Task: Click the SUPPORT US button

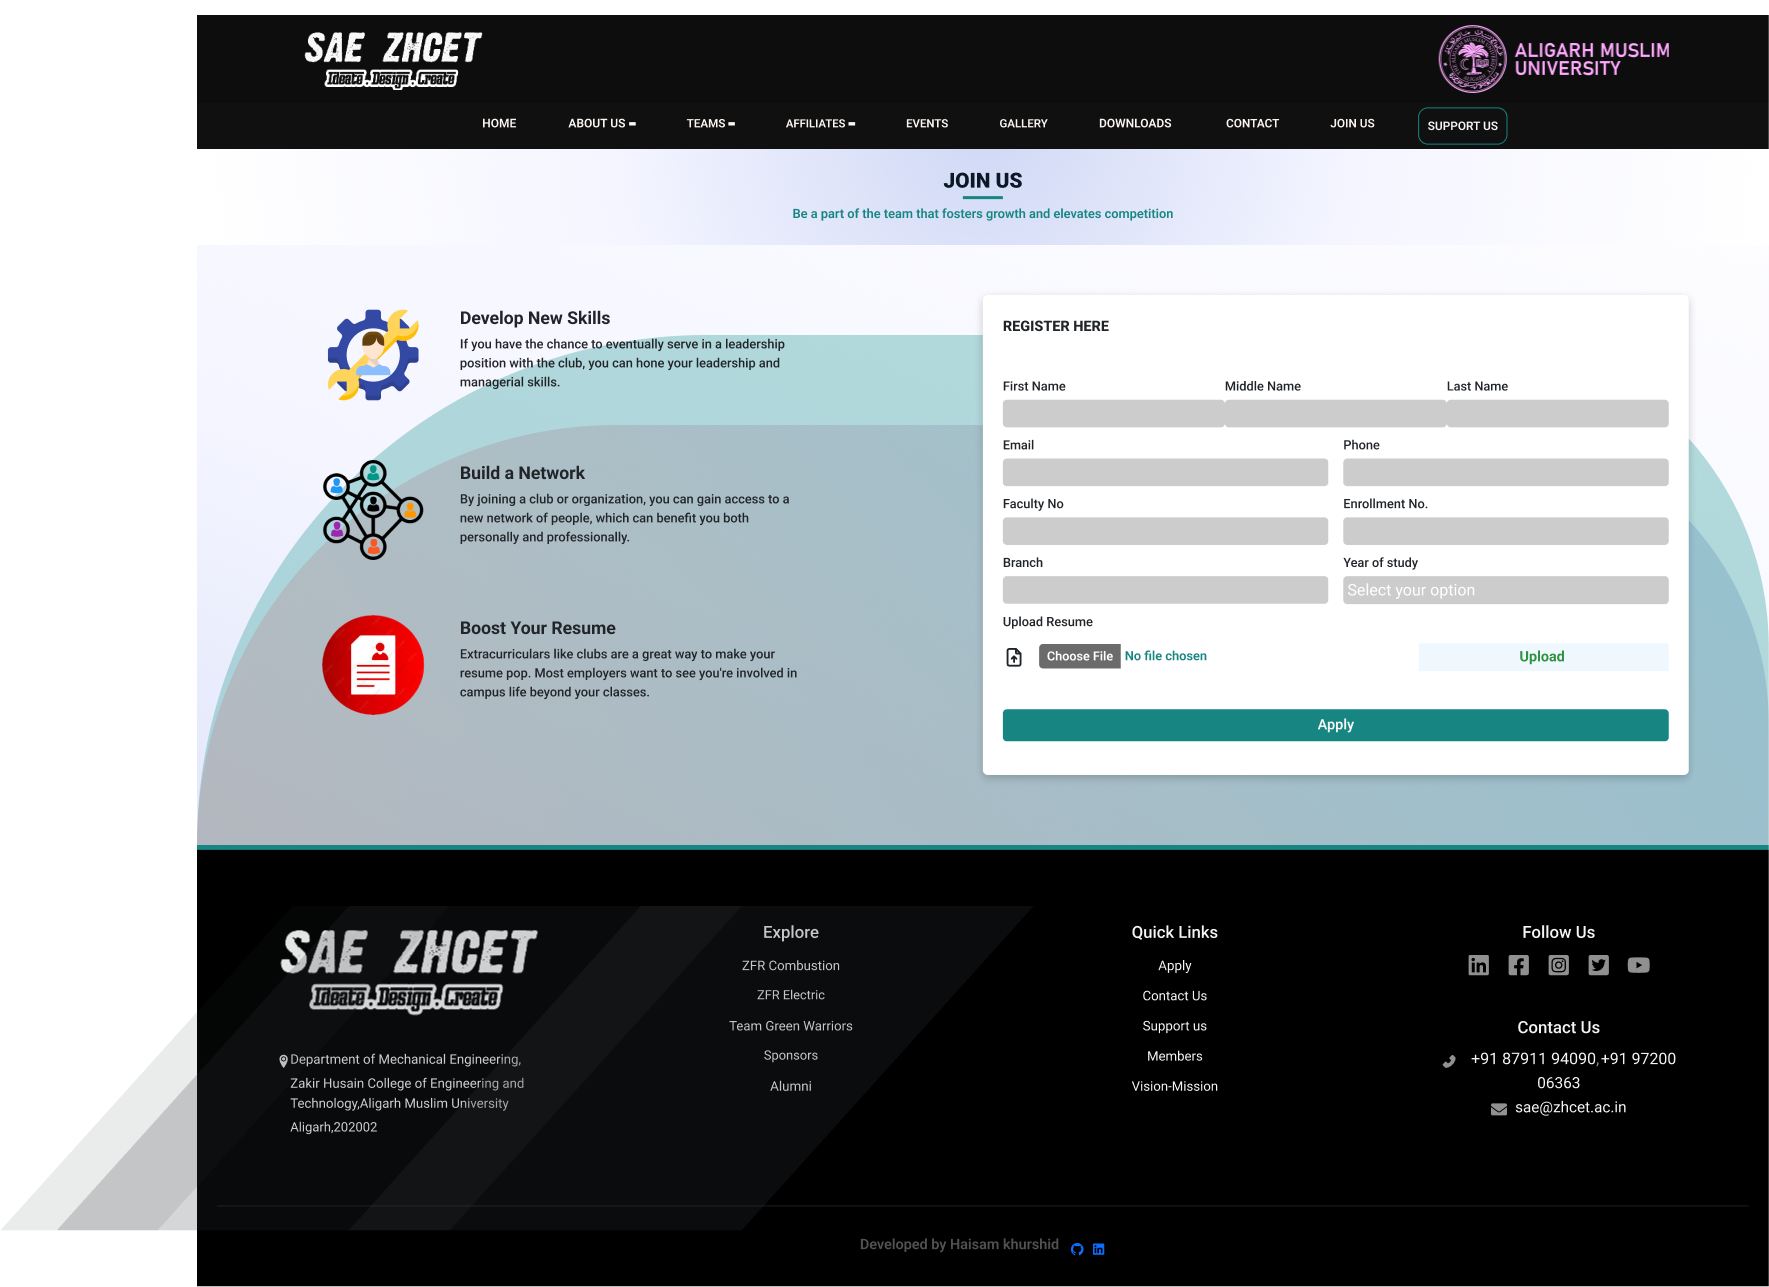Action: point(1462,126)
